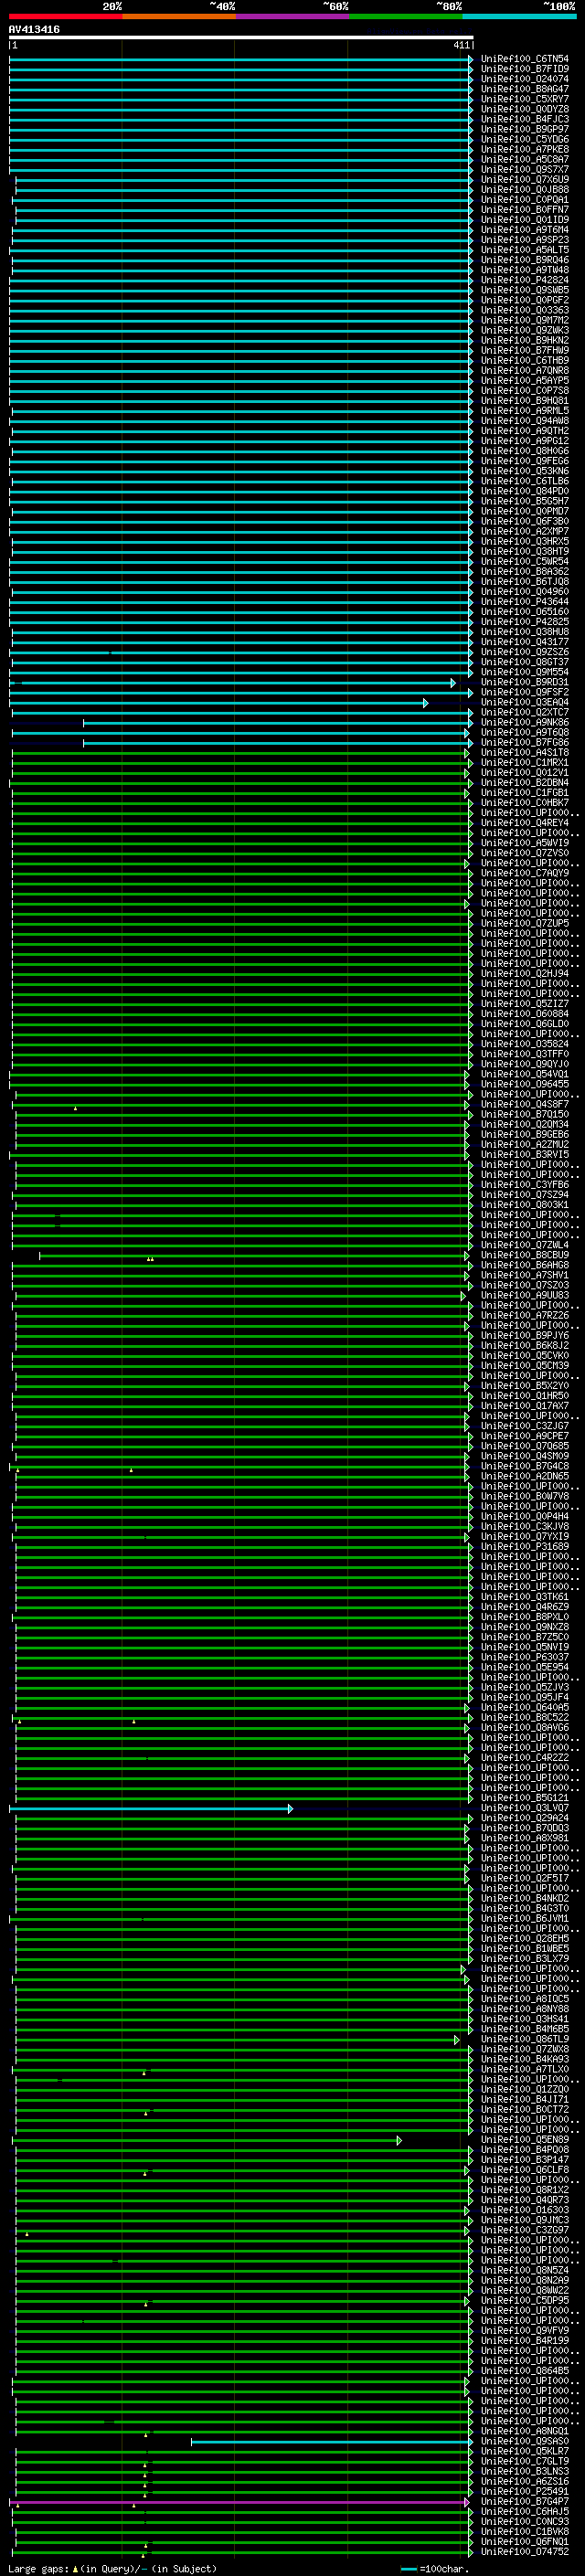Select the UniRef100_A9T6M4 label
The width and height of the screenshot is (585, 2576).
(x=525, y=229)
